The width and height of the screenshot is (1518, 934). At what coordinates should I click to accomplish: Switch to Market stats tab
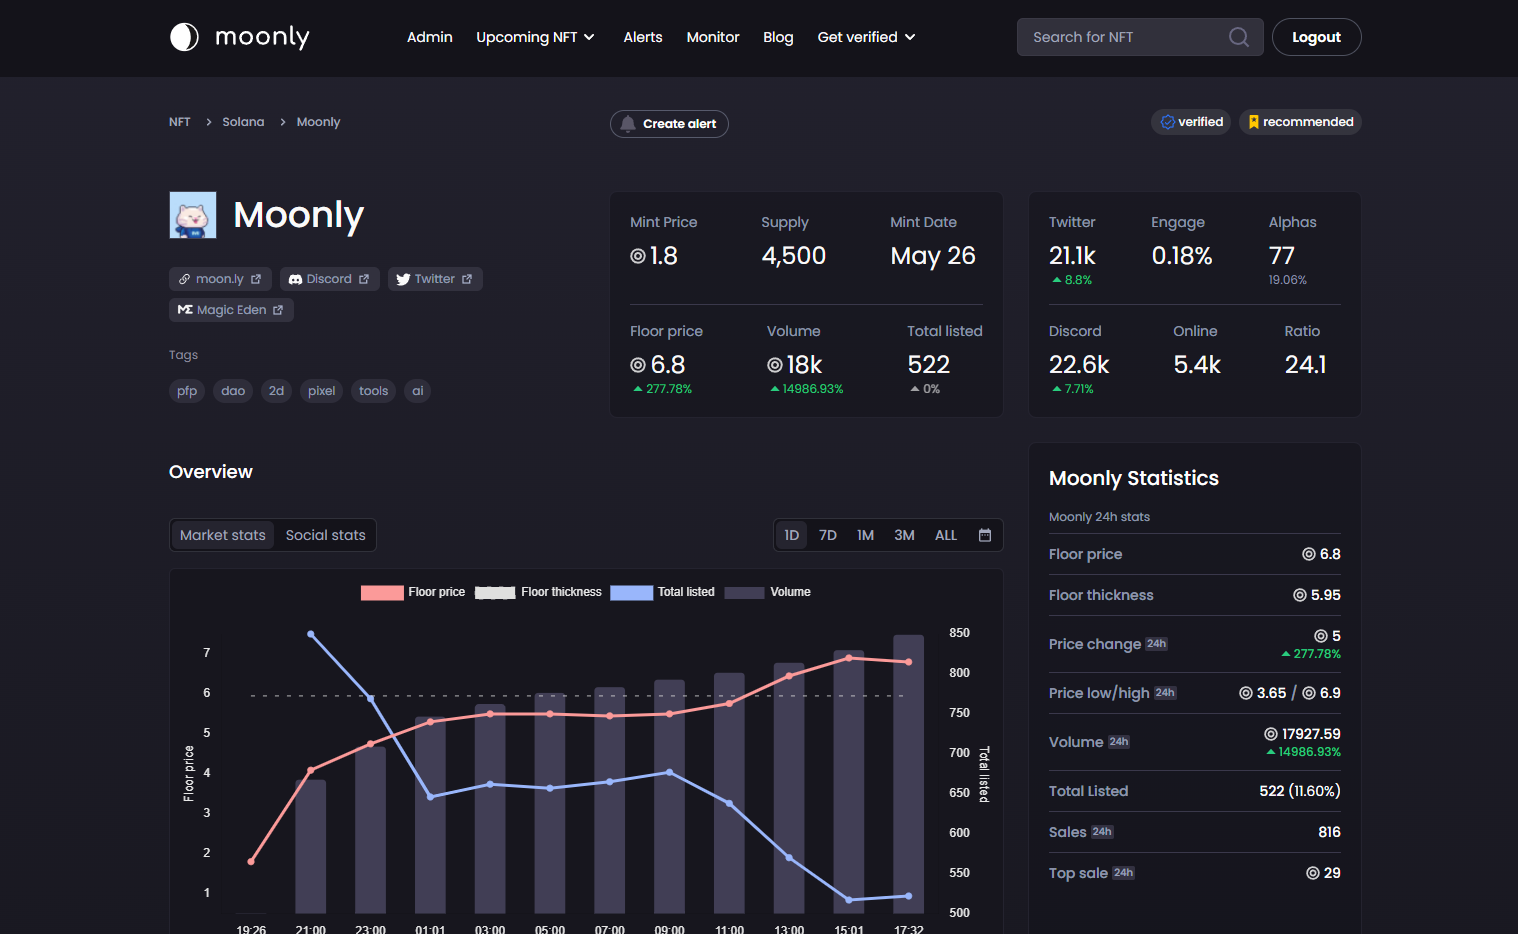click(x=223, y=535)
